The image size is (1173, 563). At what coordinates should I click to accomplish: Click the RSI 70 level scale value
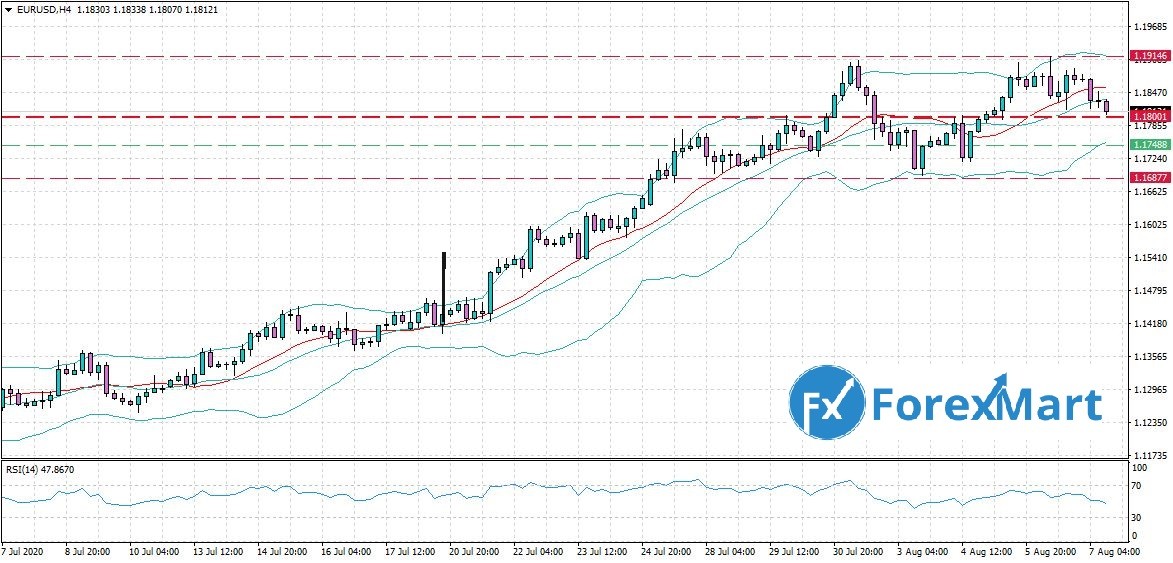(x=1137, y=486)
